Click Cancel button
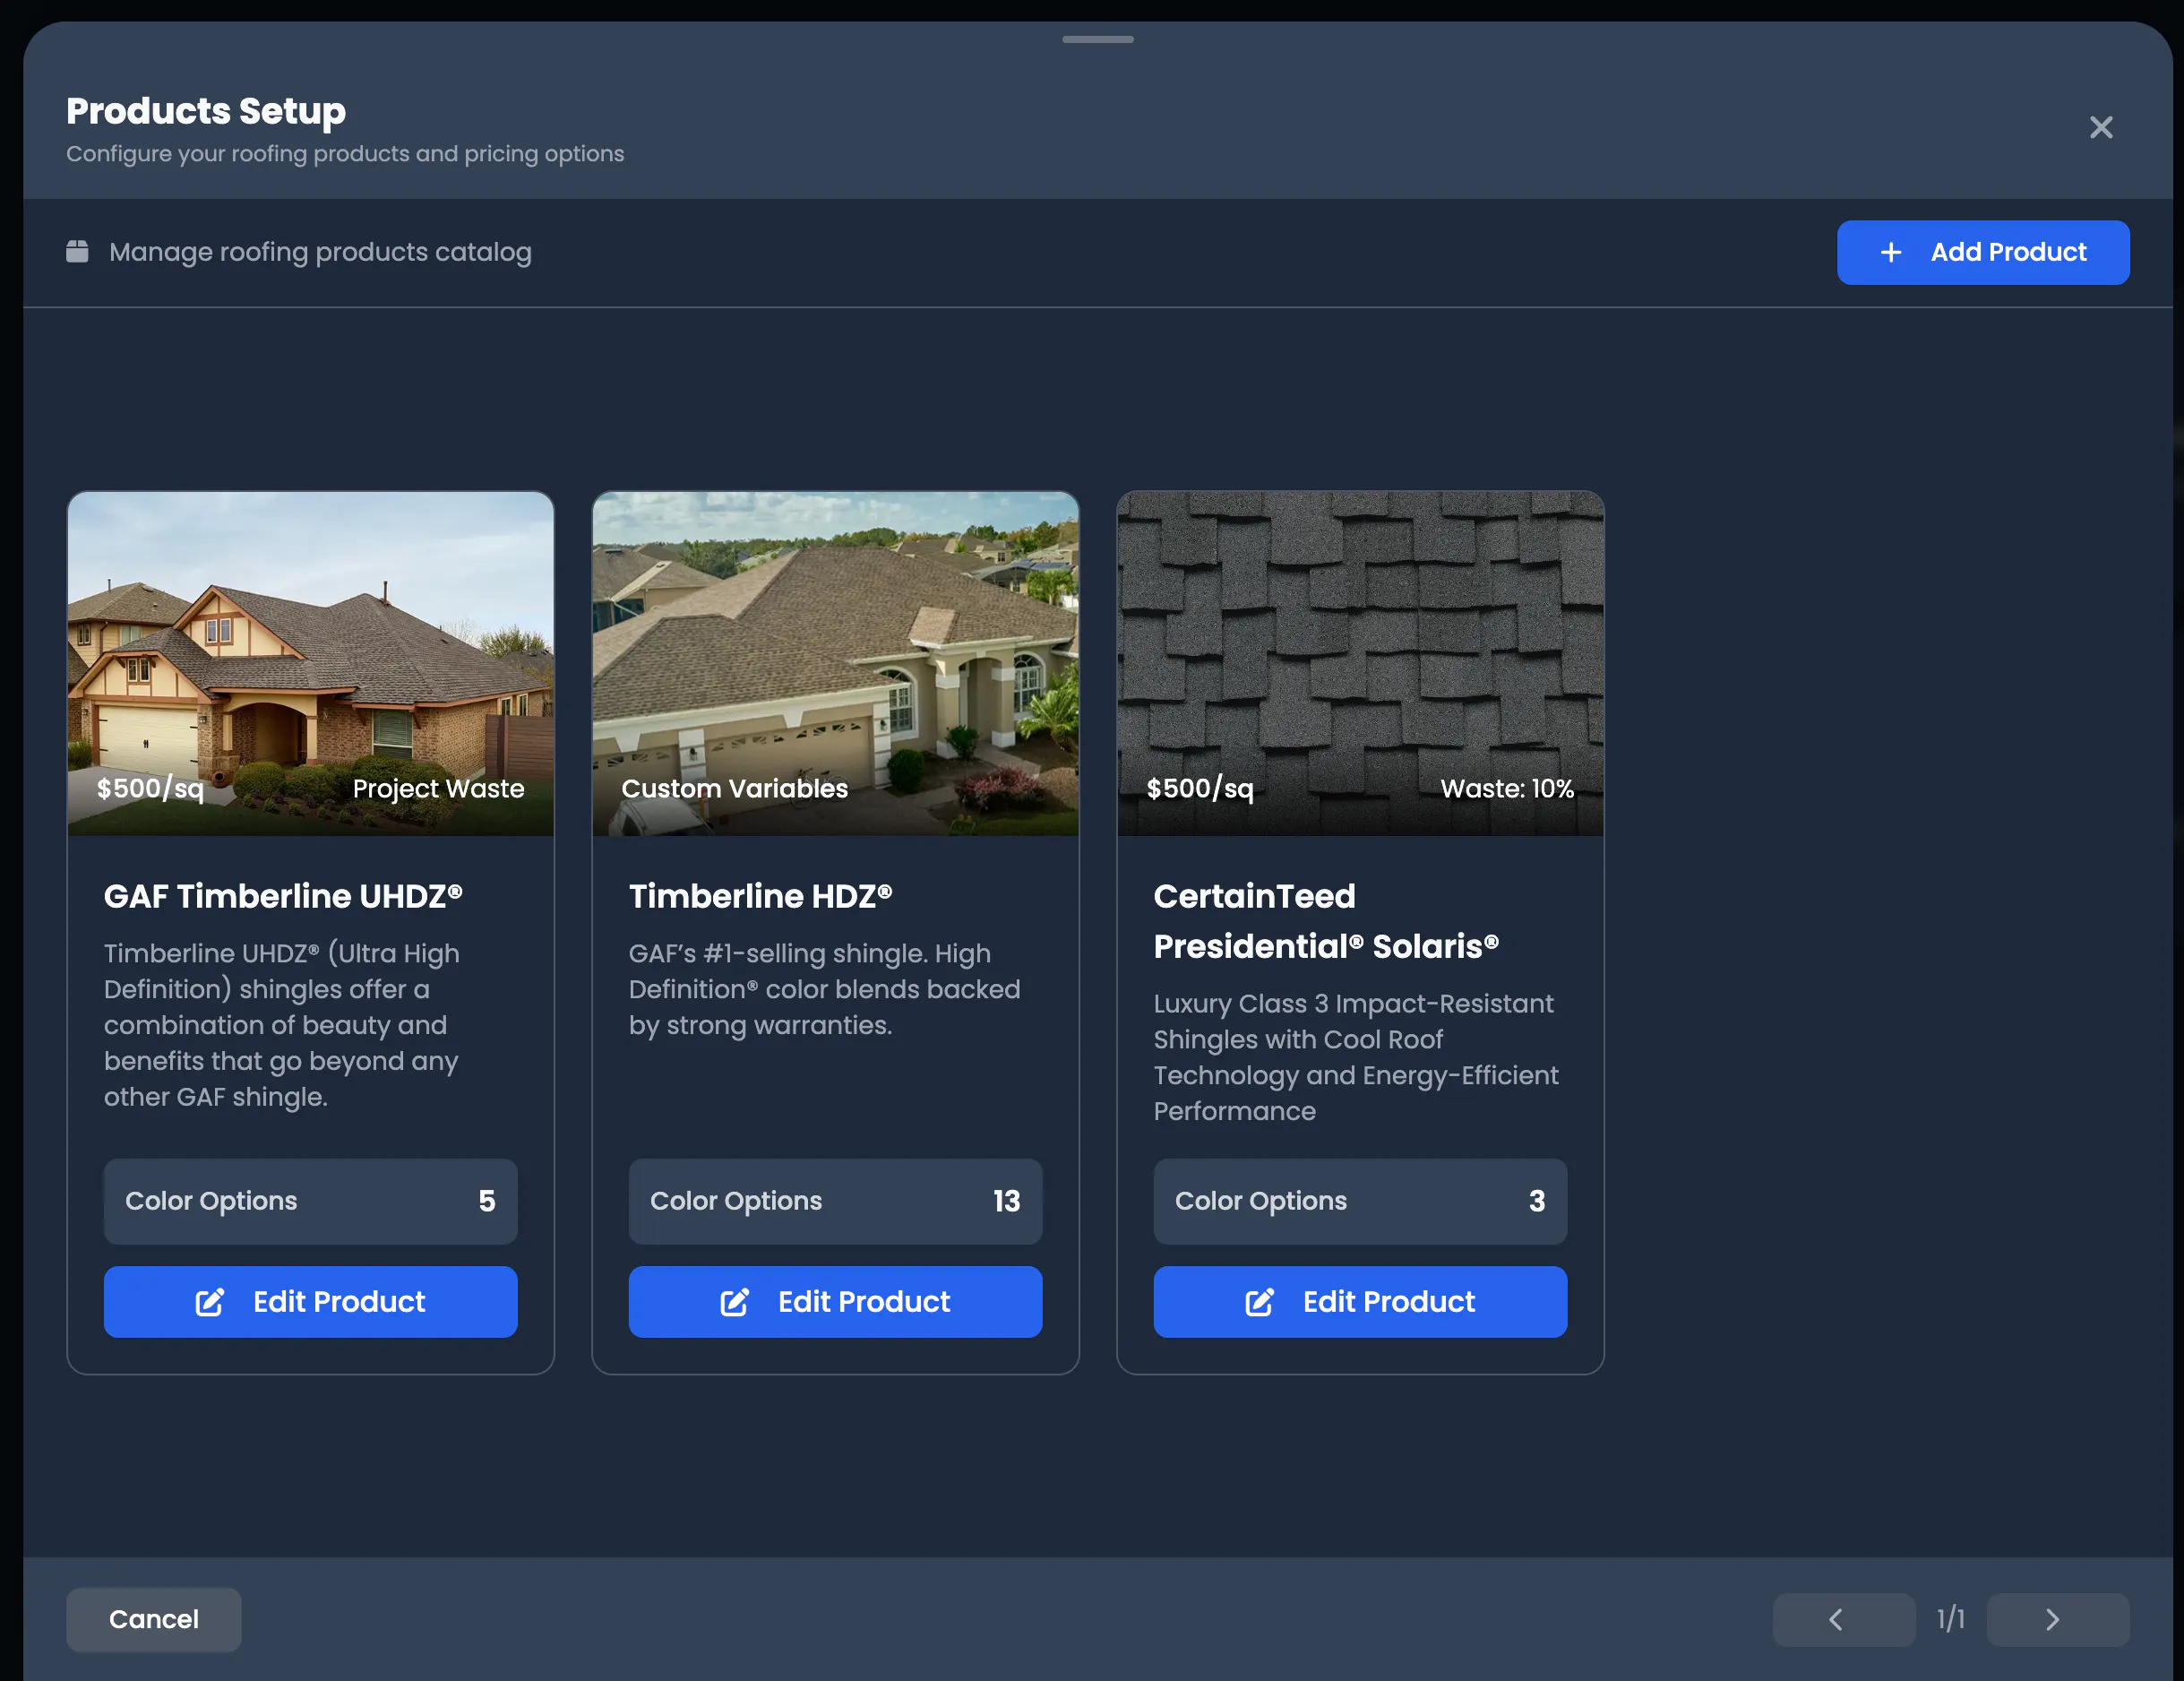 point(153,1619)
